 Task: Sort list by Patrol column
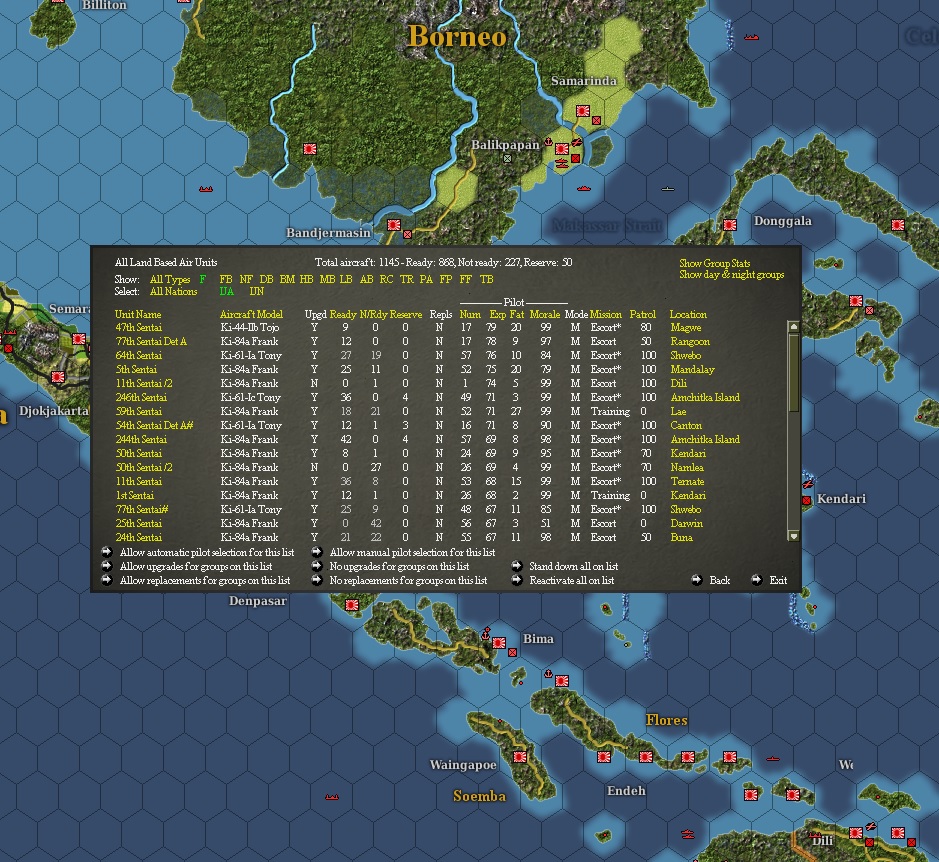643,314
